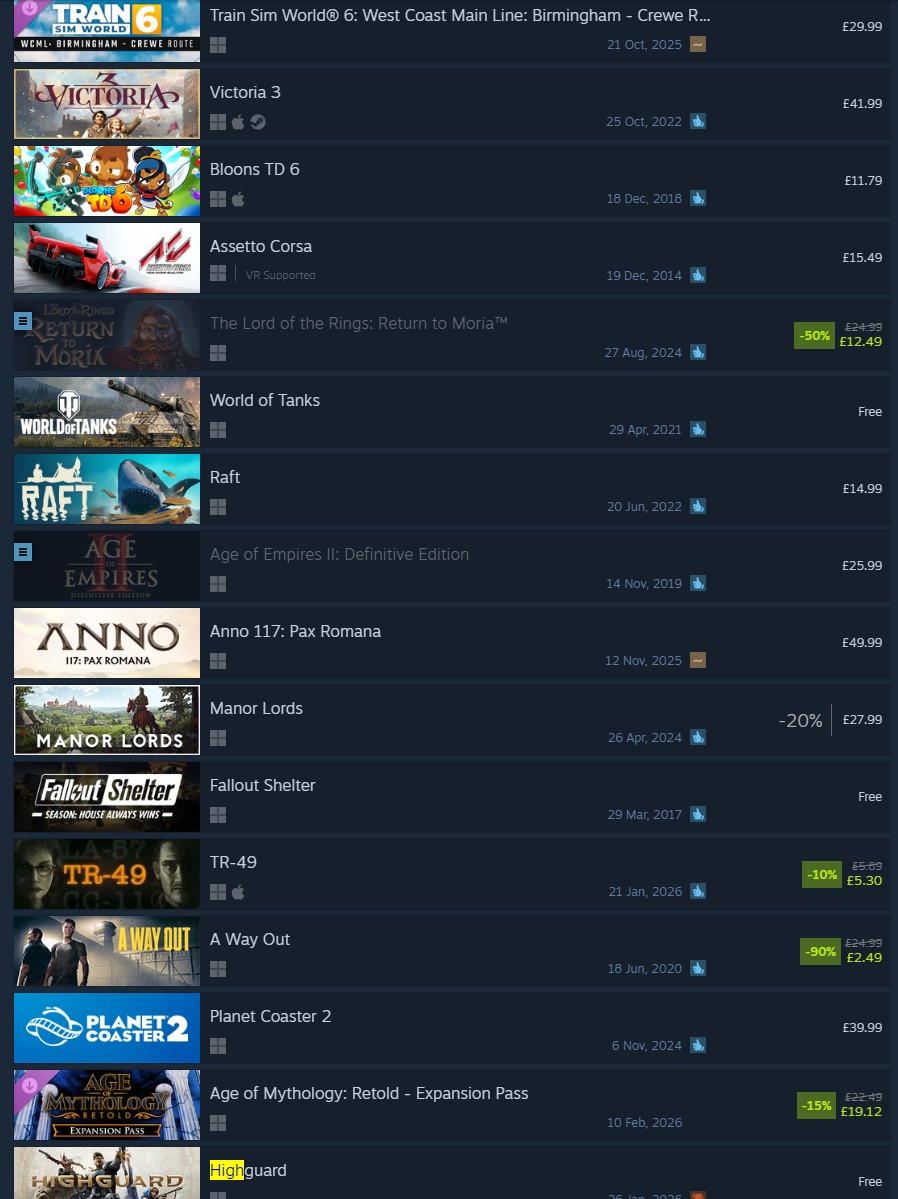Click the Planet Coaster 2 thumbnail image
The width and height of the screenshot is (898, 1199).
coord(107,1028)
